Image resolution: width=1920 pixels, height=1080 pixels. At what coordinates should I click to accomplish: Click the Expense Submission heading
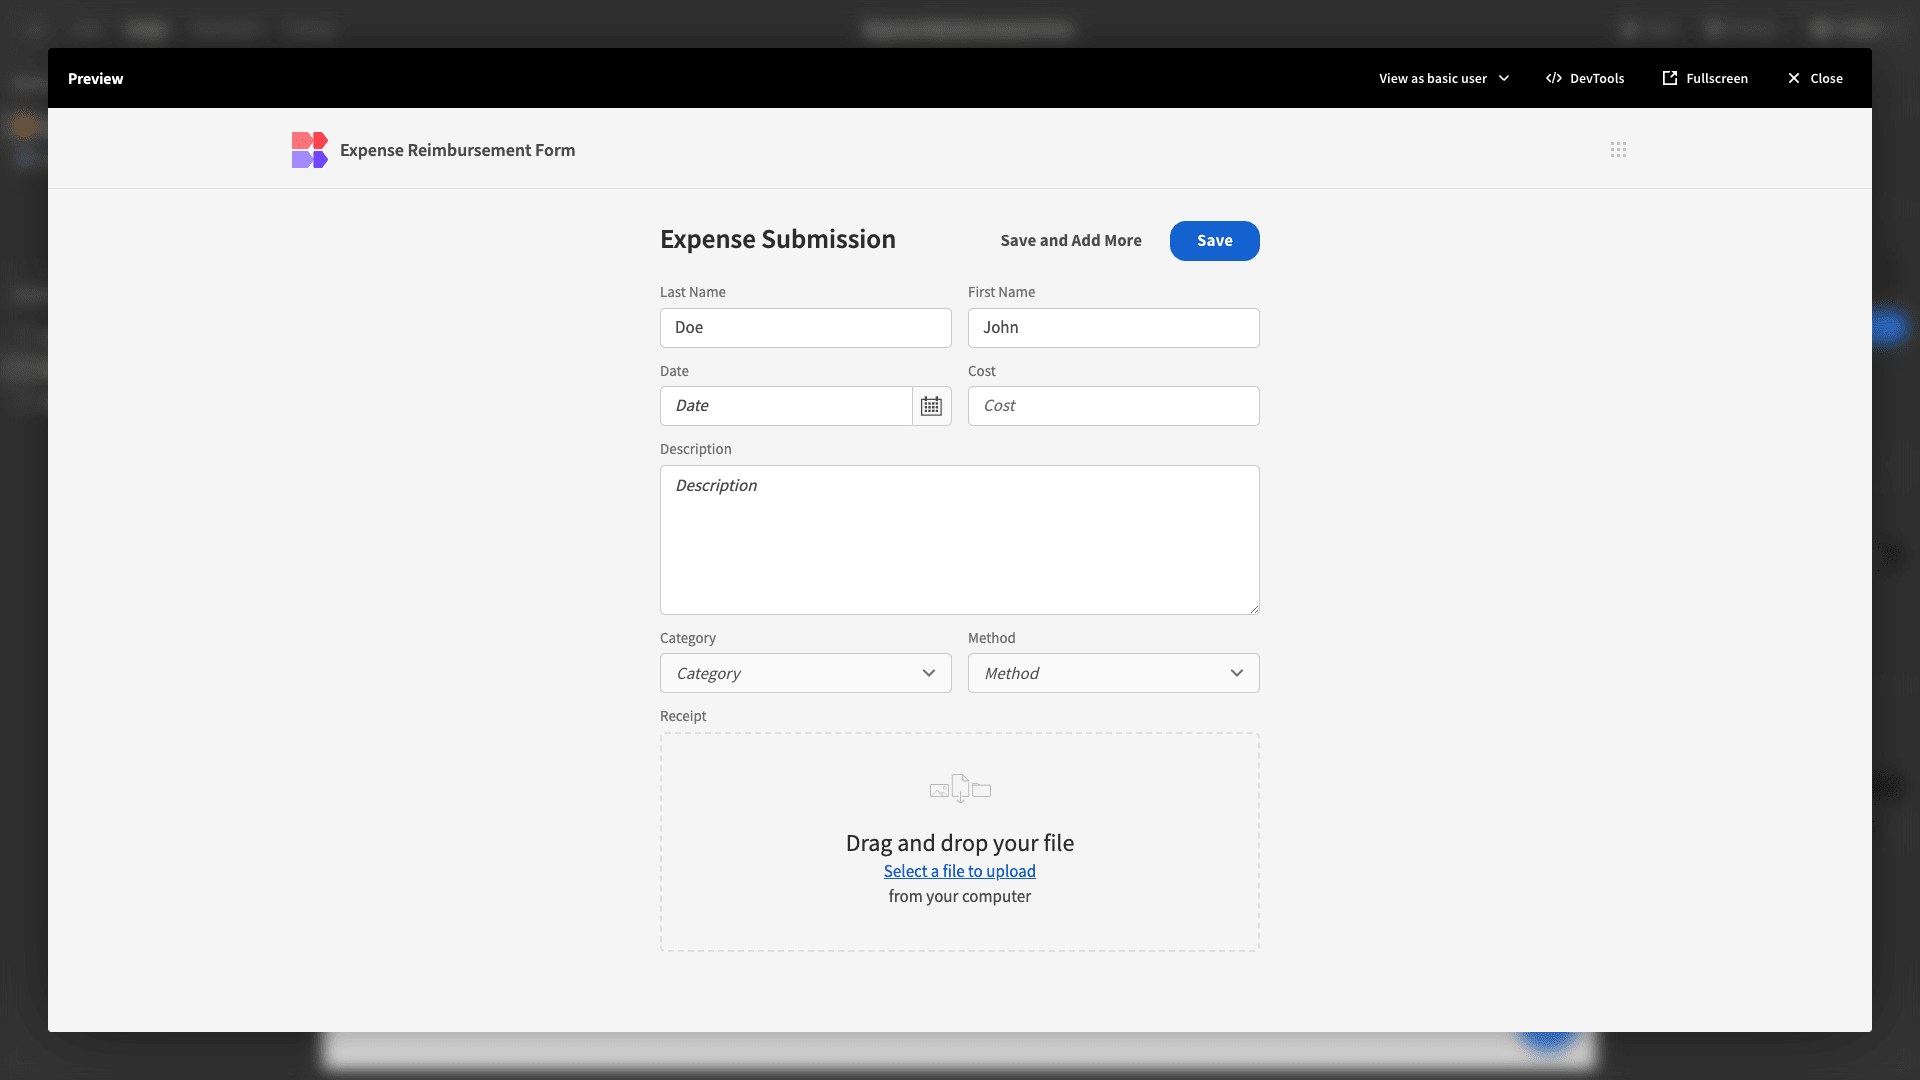[777, 240]
